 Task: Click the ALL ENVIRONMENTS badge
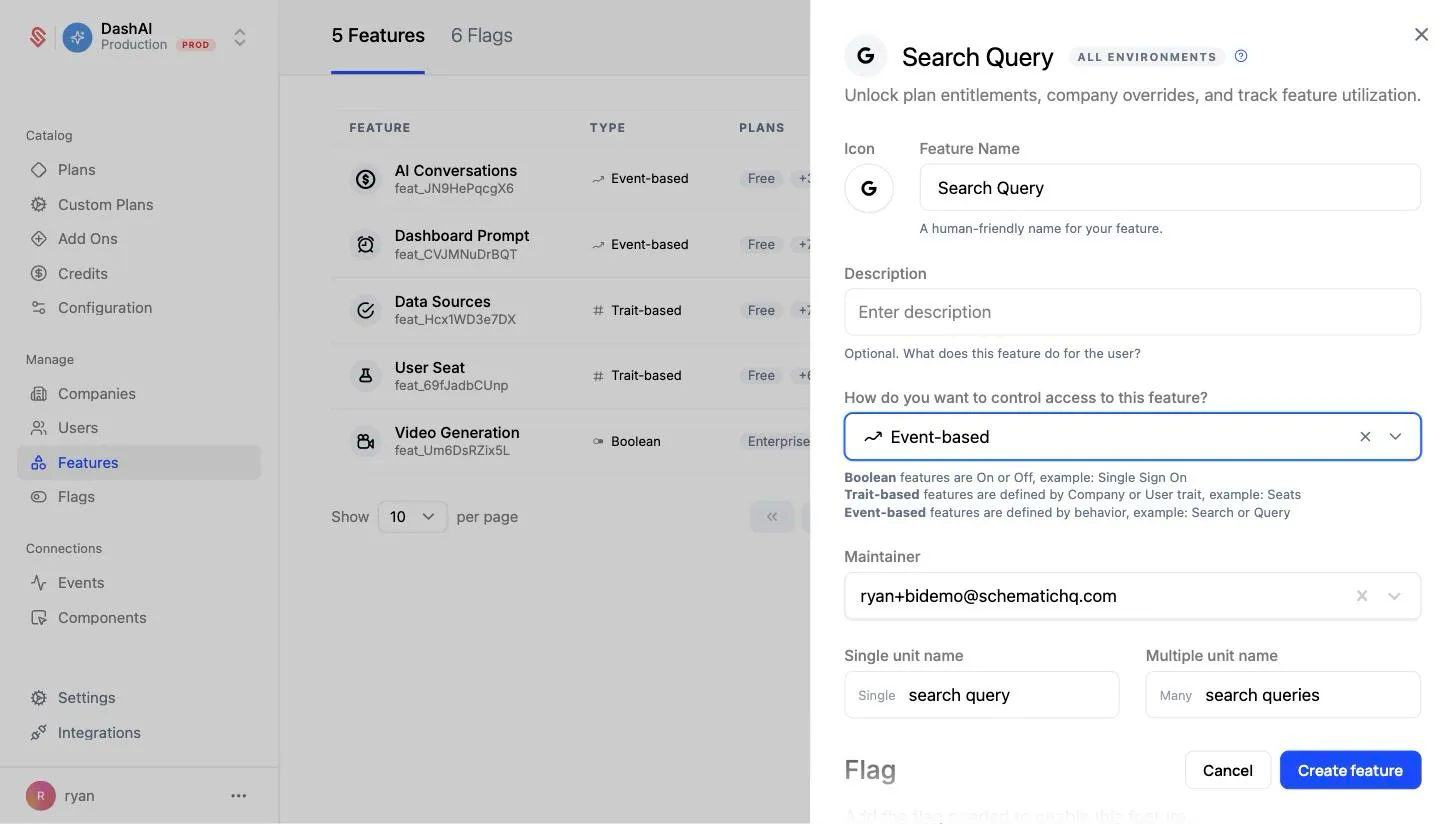click(1147, 57)
